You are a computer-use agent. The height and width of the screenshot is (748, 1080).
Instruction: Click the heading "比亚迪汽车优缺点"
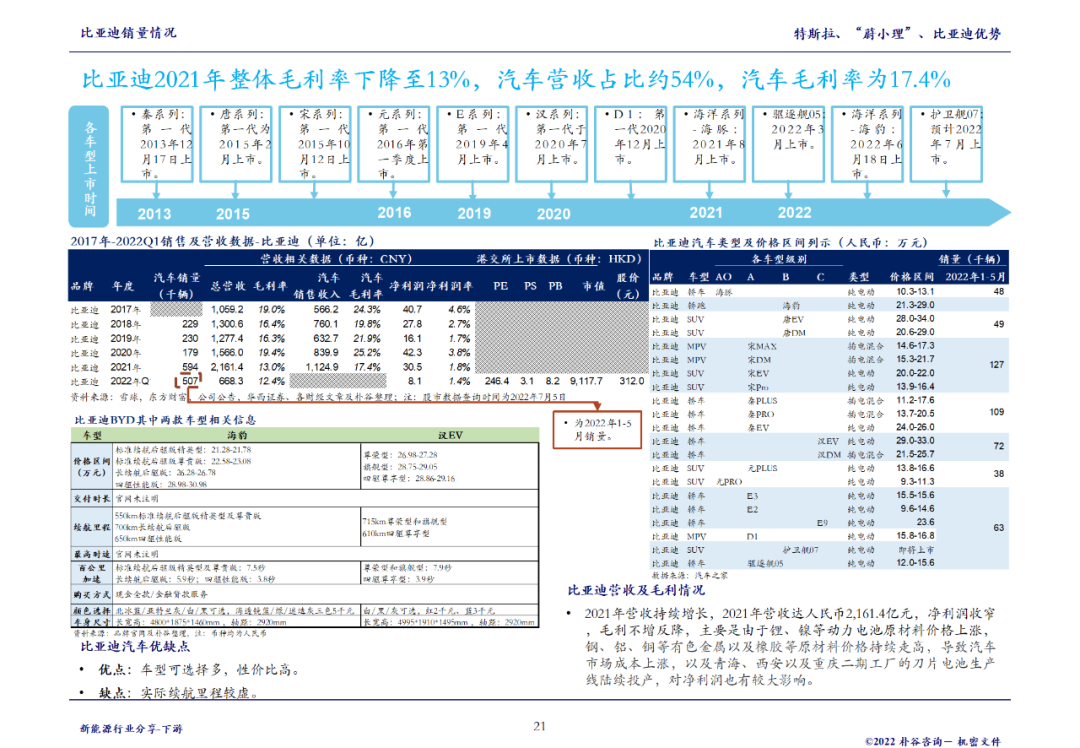(135, 647)
